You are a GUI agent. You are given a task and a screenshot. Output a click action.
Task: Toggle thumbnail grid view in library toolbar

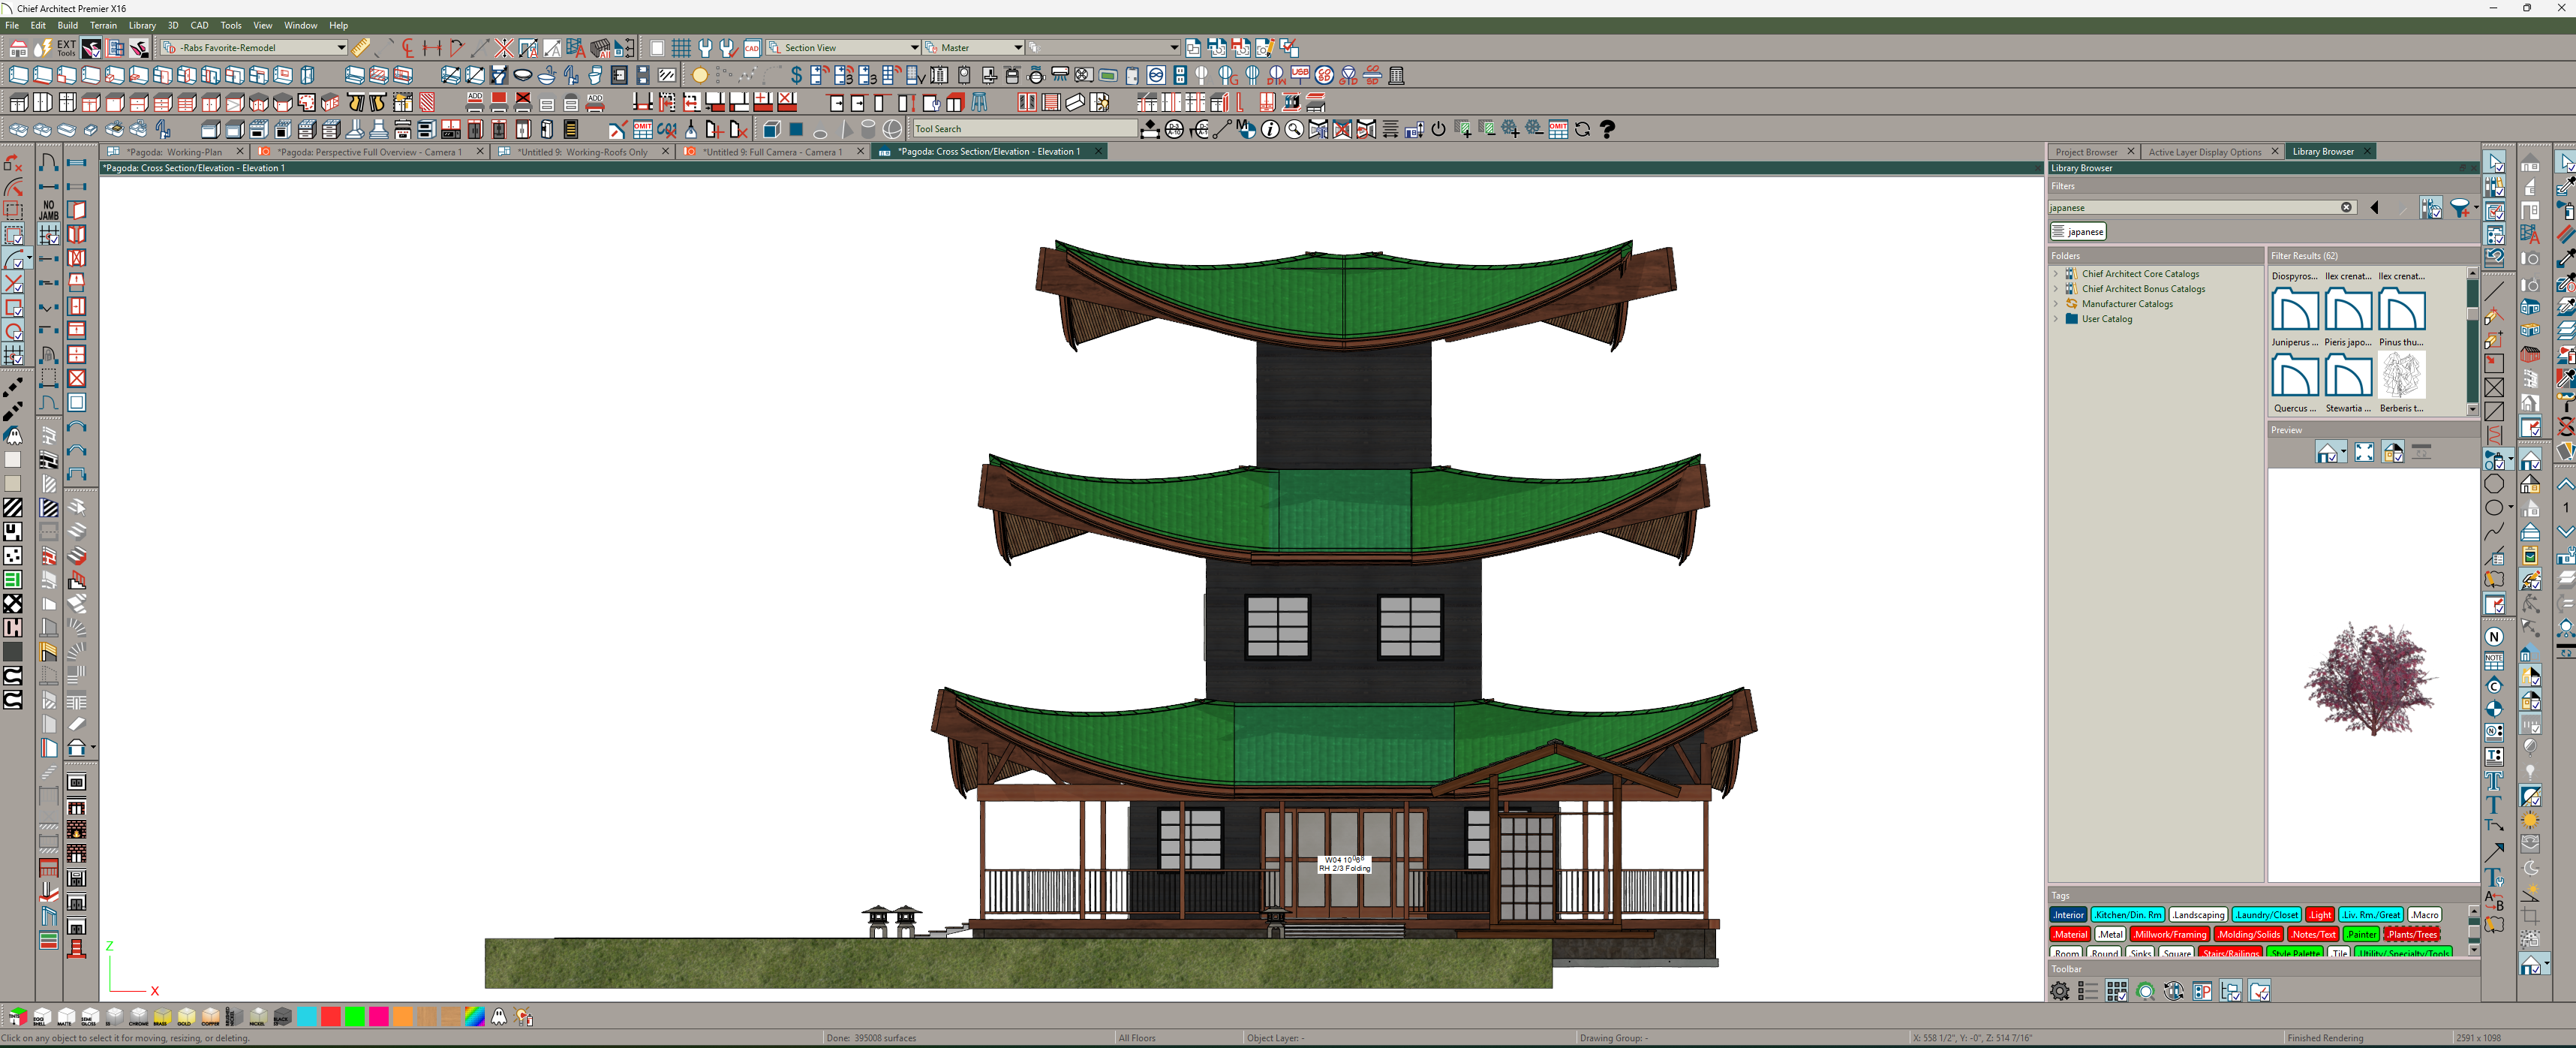click(2116, 991)
